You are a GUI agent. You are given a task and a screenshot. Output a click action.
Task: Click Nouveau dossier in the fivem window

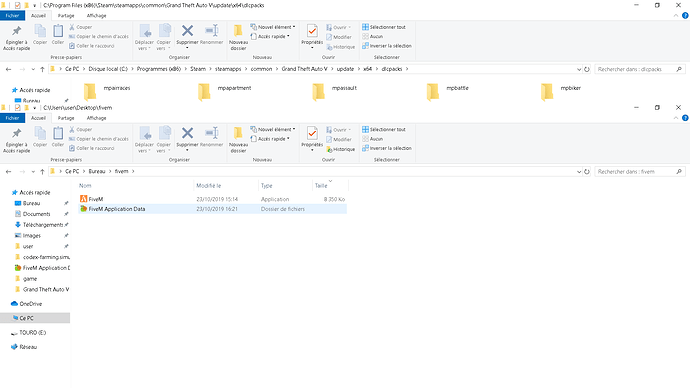(x=238, y=139)
